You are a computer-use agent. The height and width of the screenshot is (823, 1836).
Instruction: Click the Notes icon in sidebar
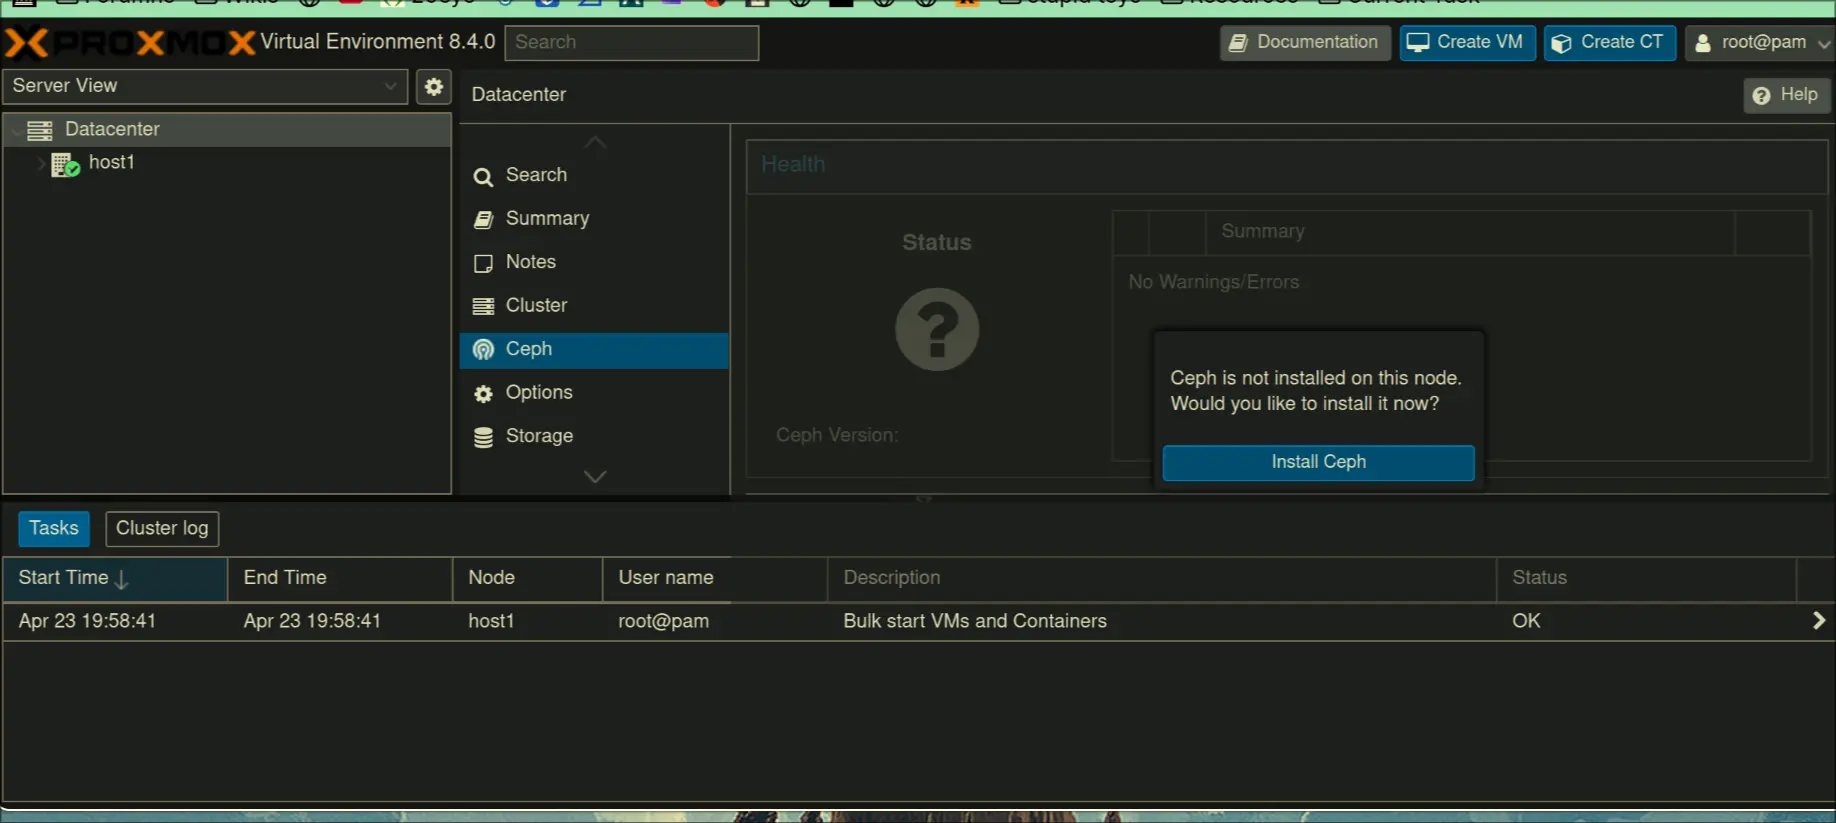click(483, 263)
